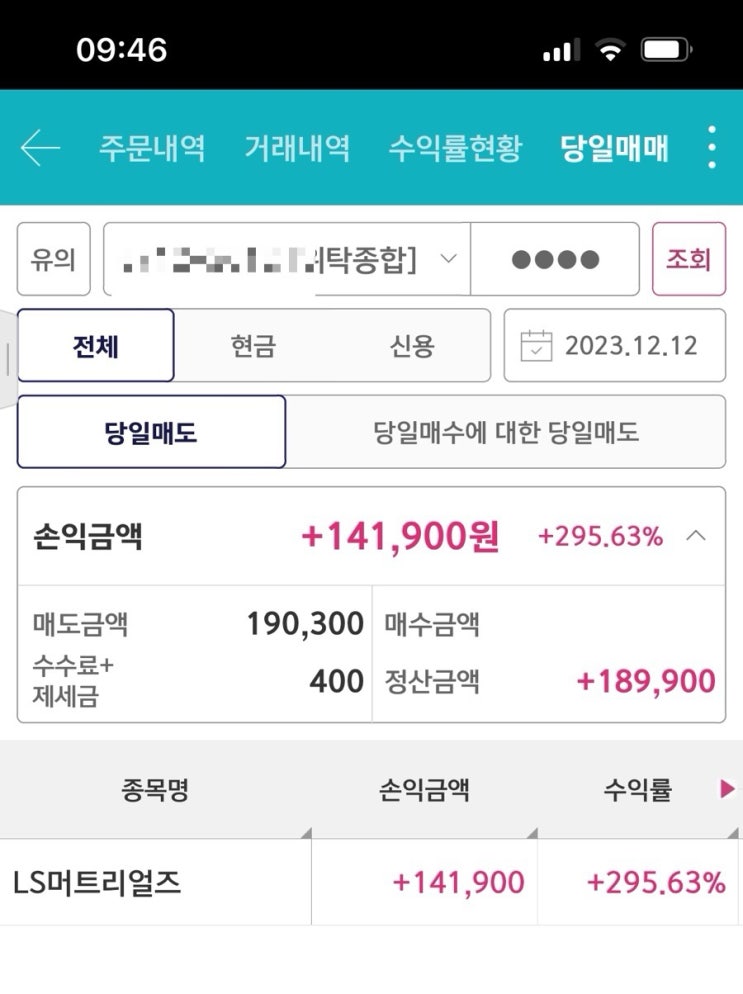743x994 pixels.
Task: Sort by 수익률 column header
Action: (x=637, y=790)
